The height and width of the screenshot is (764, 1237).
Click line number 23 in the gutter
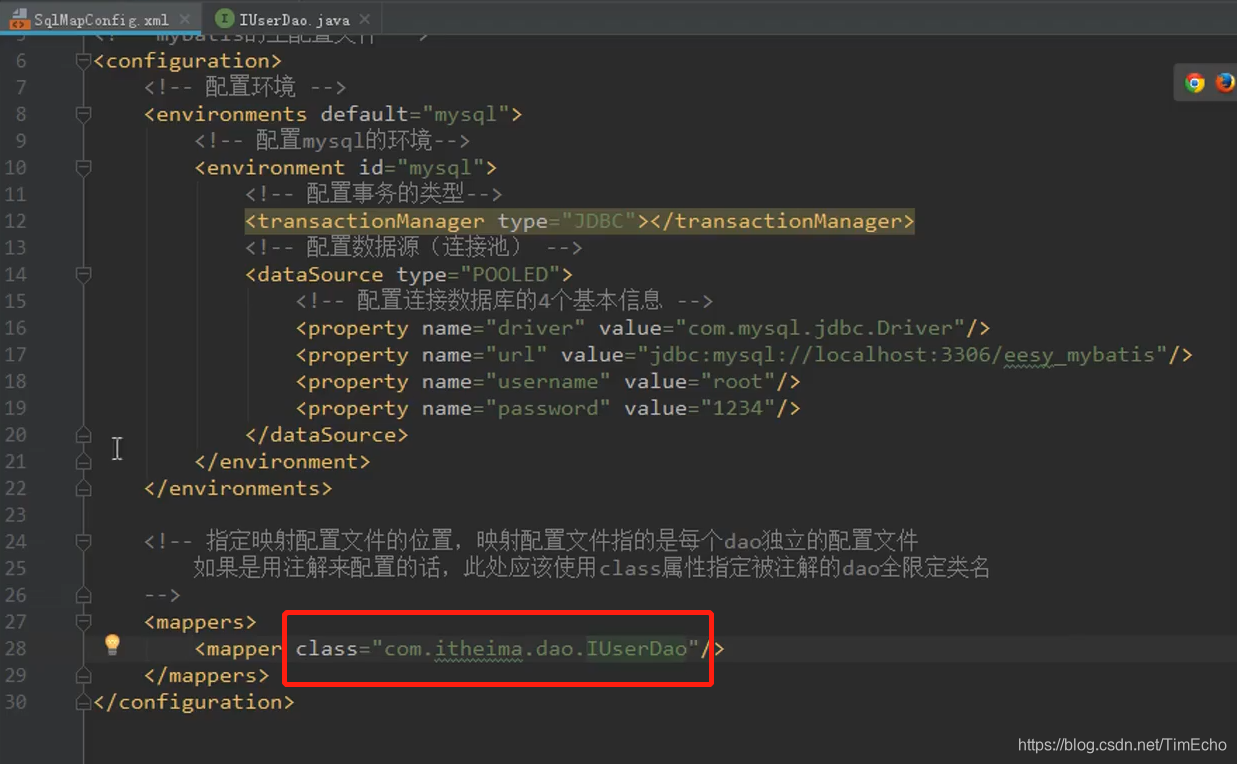pos(16,515)
